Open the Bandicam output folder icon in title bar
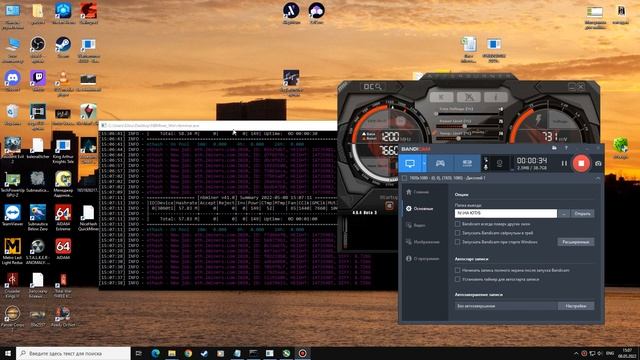The height and width of the screenshot is (360, 640). [554, 148]
